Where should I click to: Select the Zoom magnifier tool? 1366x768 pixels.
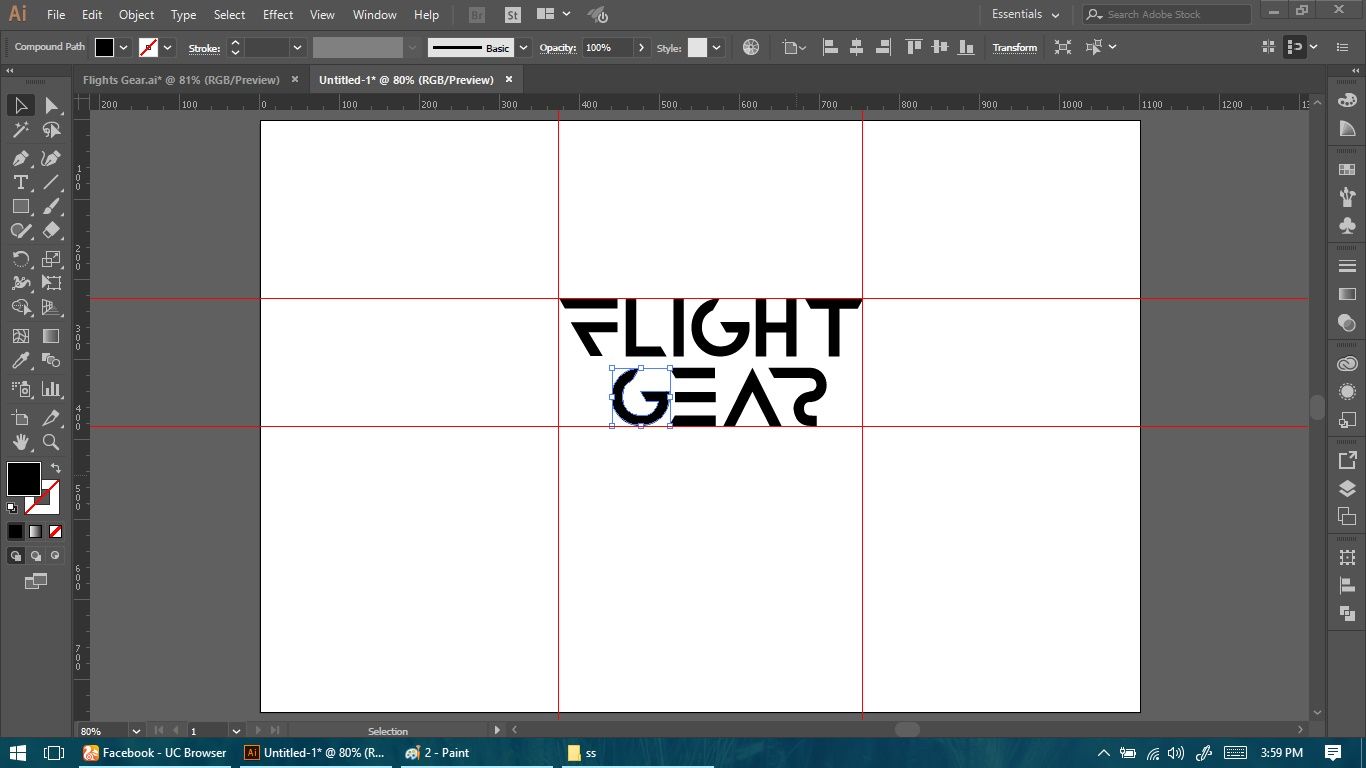click(x=51, y=442)
